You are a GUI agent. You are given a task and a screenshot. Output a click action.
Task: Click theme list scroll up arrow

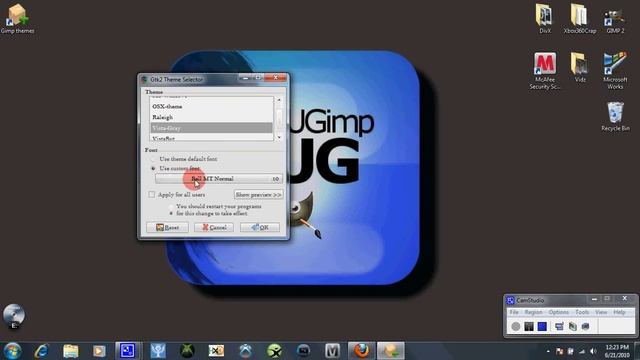(x=279, y=100)
